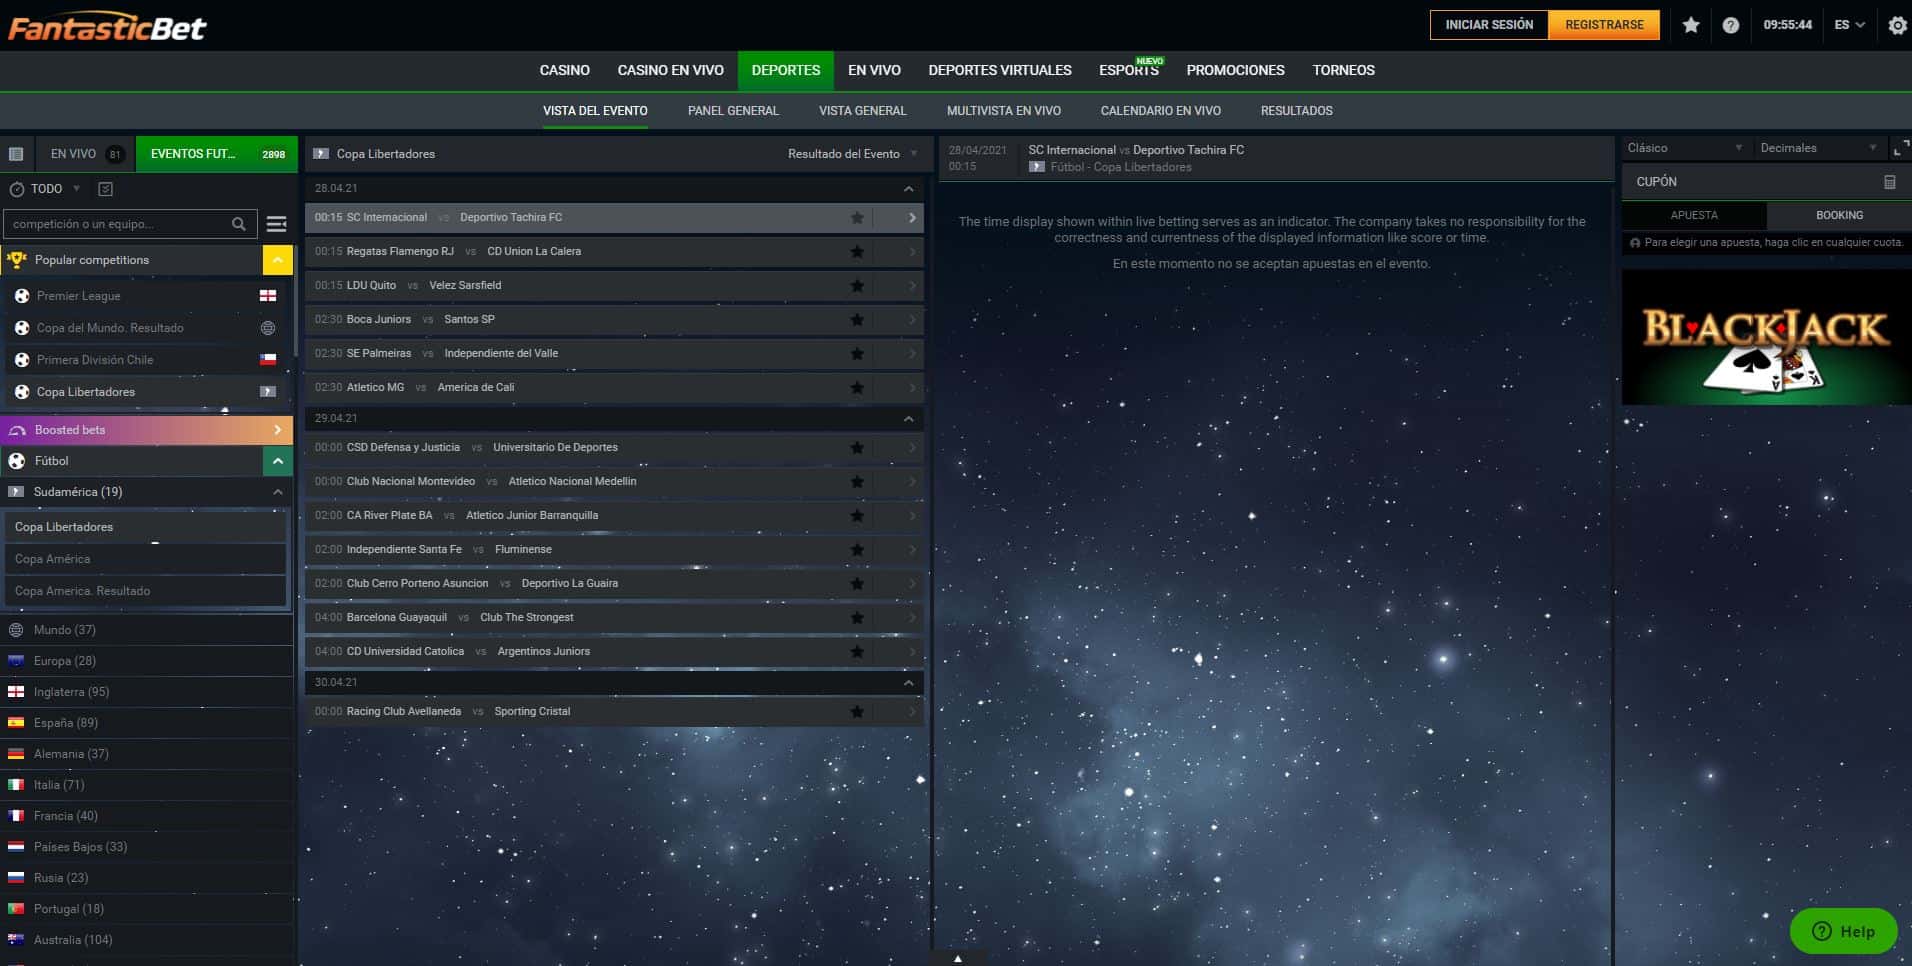Open the Resultado del Evento dropdown

pos(852,154)
